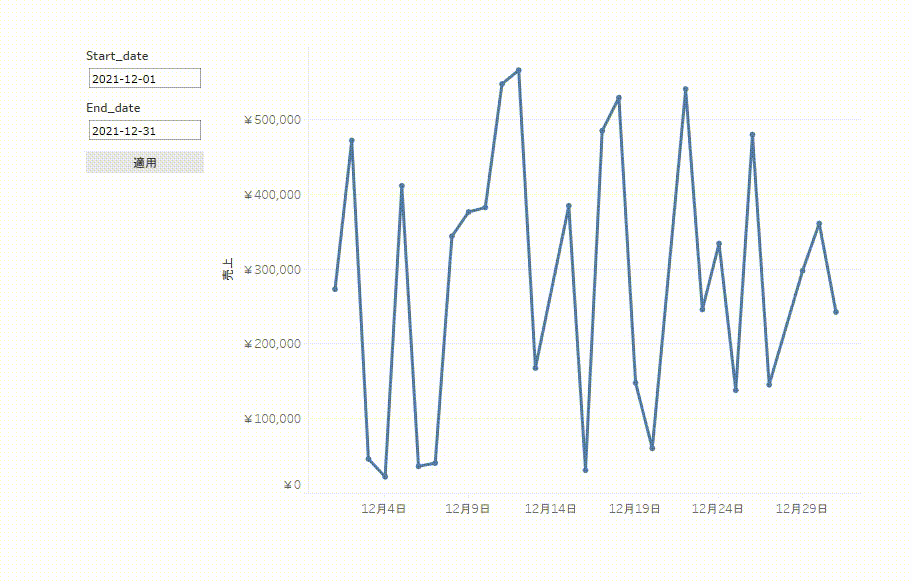Screen dimensions: 912x584
Task: Click the 12月14日 axis label
Action: [550, 509]
